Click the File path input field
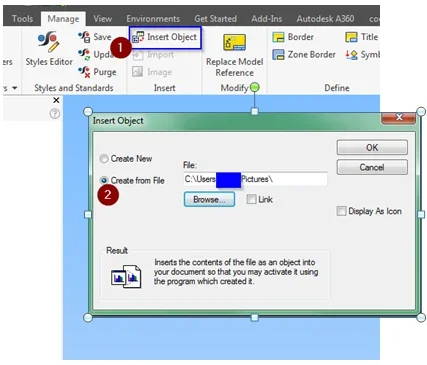 (x=255, y=179)
